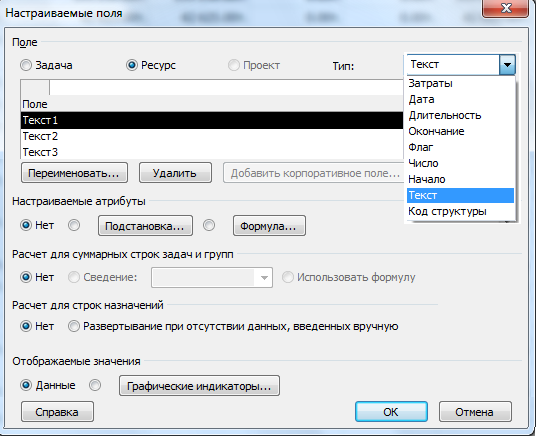Click the Поле column header
The image size is (536, 436).
pyautogui.click(x=212, y=104)
